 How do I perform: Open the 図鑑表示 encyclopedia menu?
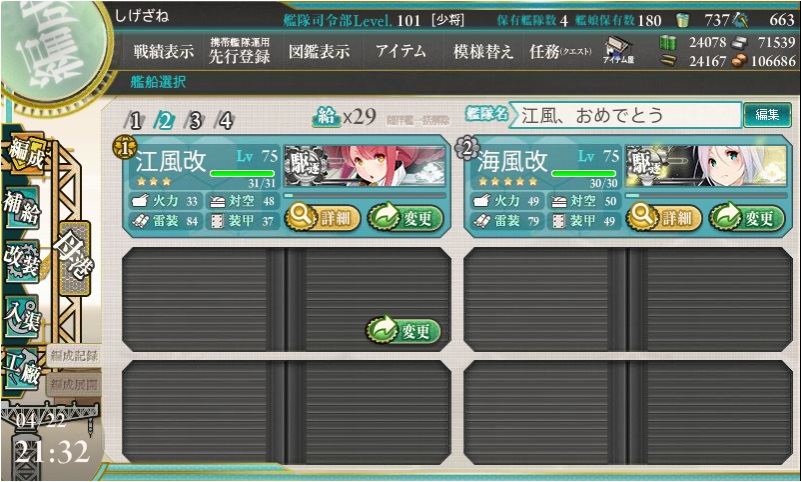click(319, 51)
